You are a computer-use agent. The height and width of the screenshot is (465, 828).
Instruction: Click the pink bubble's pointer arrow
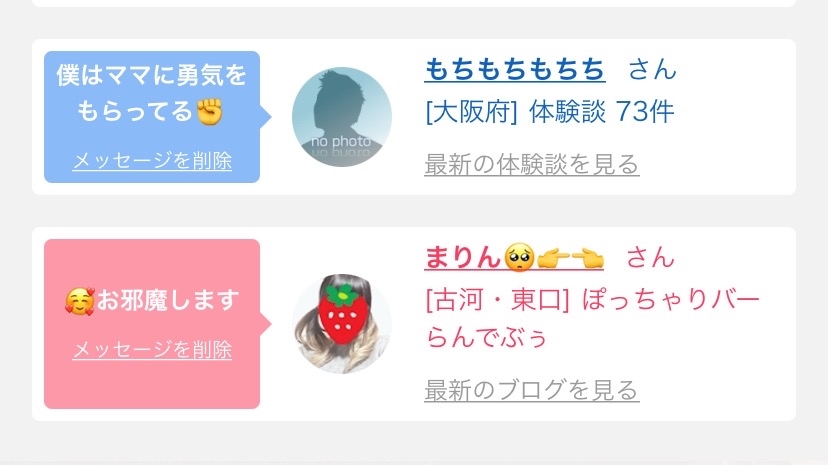point(266,324)
